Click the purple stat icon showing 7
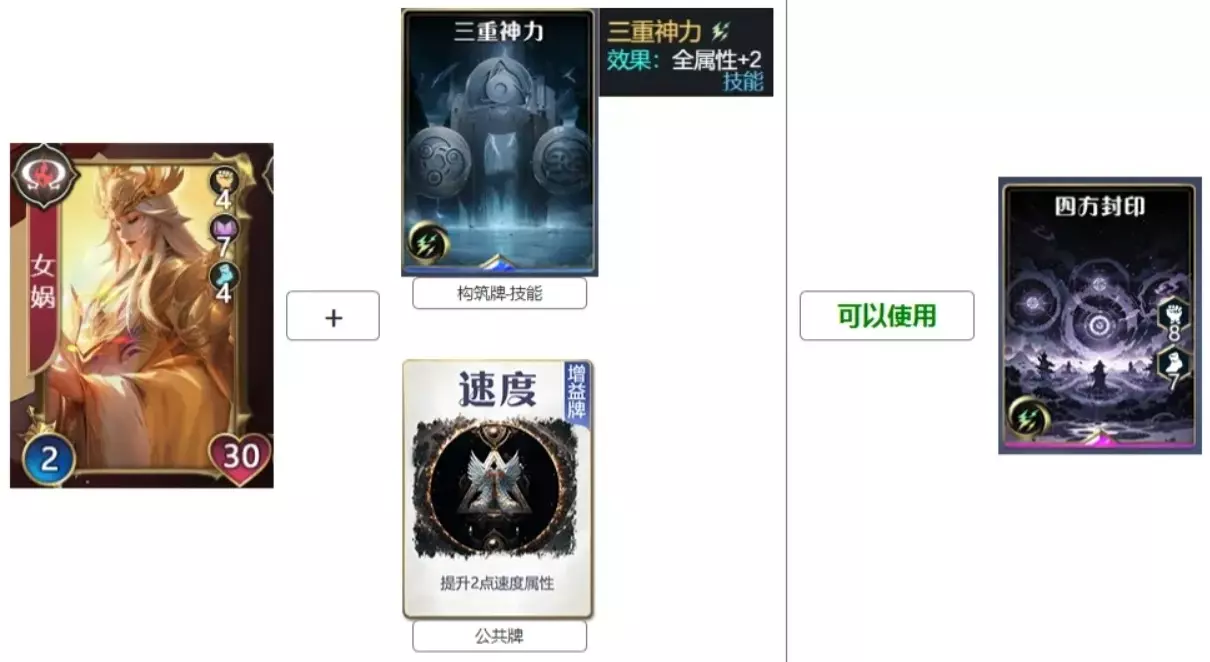 coord(223,231)
